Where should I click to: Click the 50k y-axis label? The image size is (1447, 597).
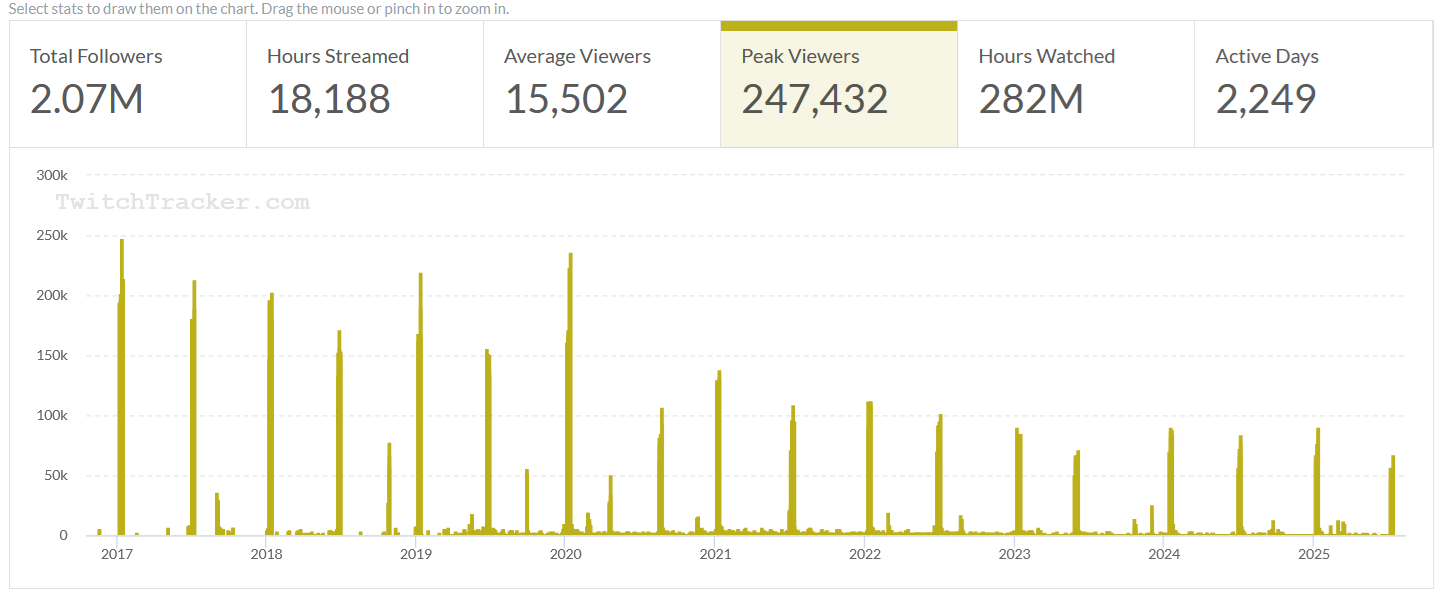point(55,475)
